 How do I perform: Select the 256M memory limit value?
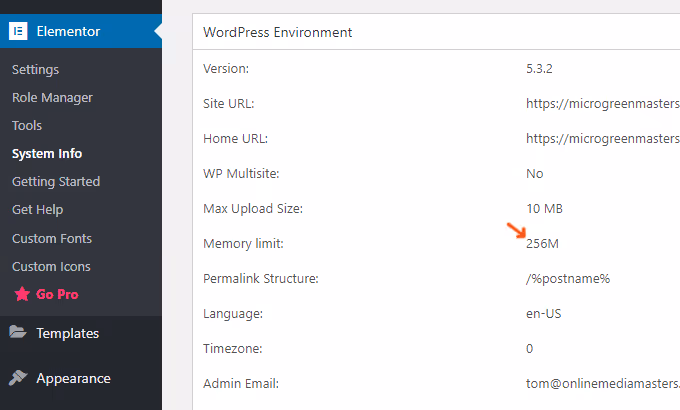point(542,243)
